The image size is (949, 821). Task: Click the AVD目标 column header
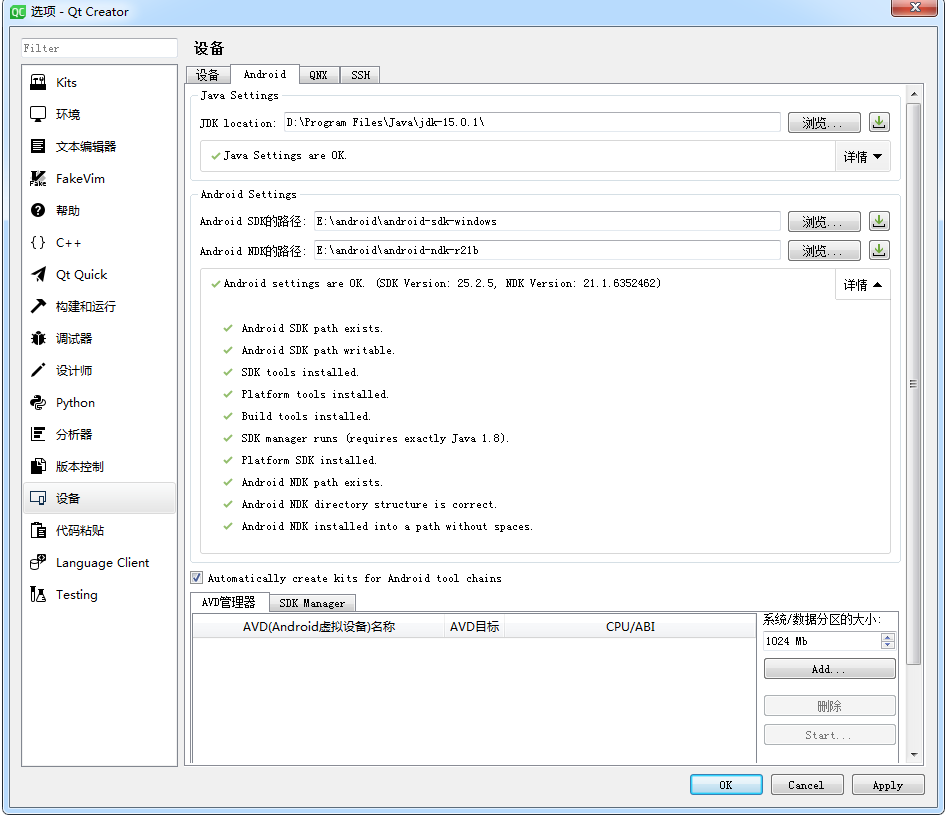coord(474,627)
